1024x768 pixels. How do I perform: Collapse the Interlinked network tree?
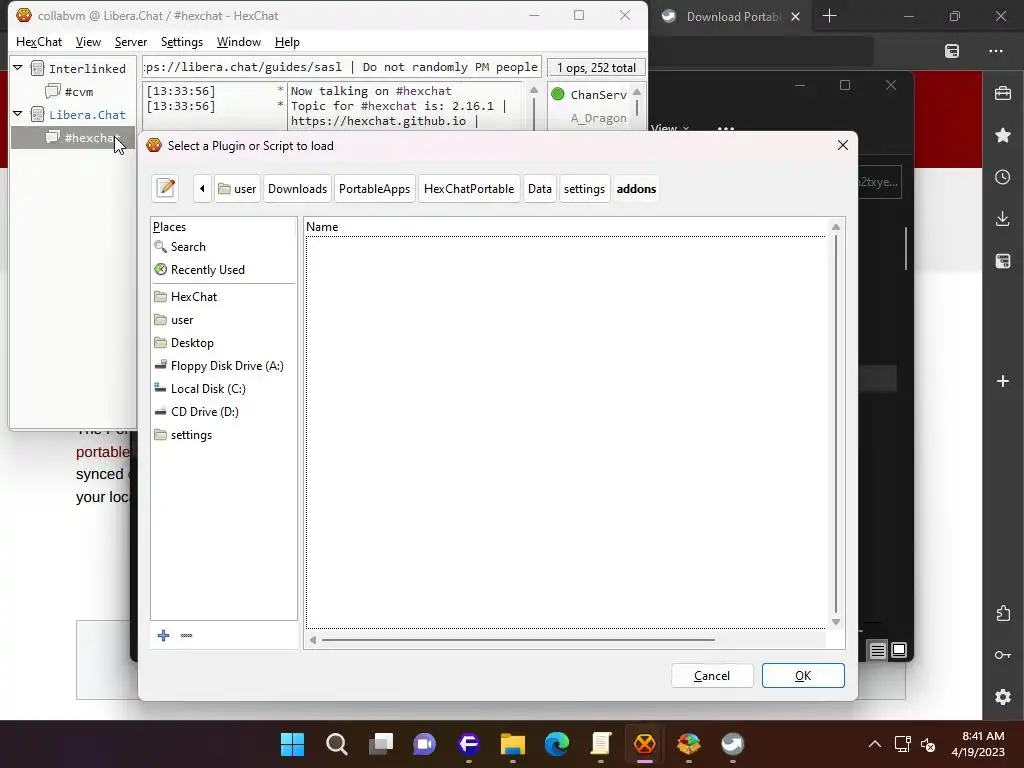(x=18, y=67)
